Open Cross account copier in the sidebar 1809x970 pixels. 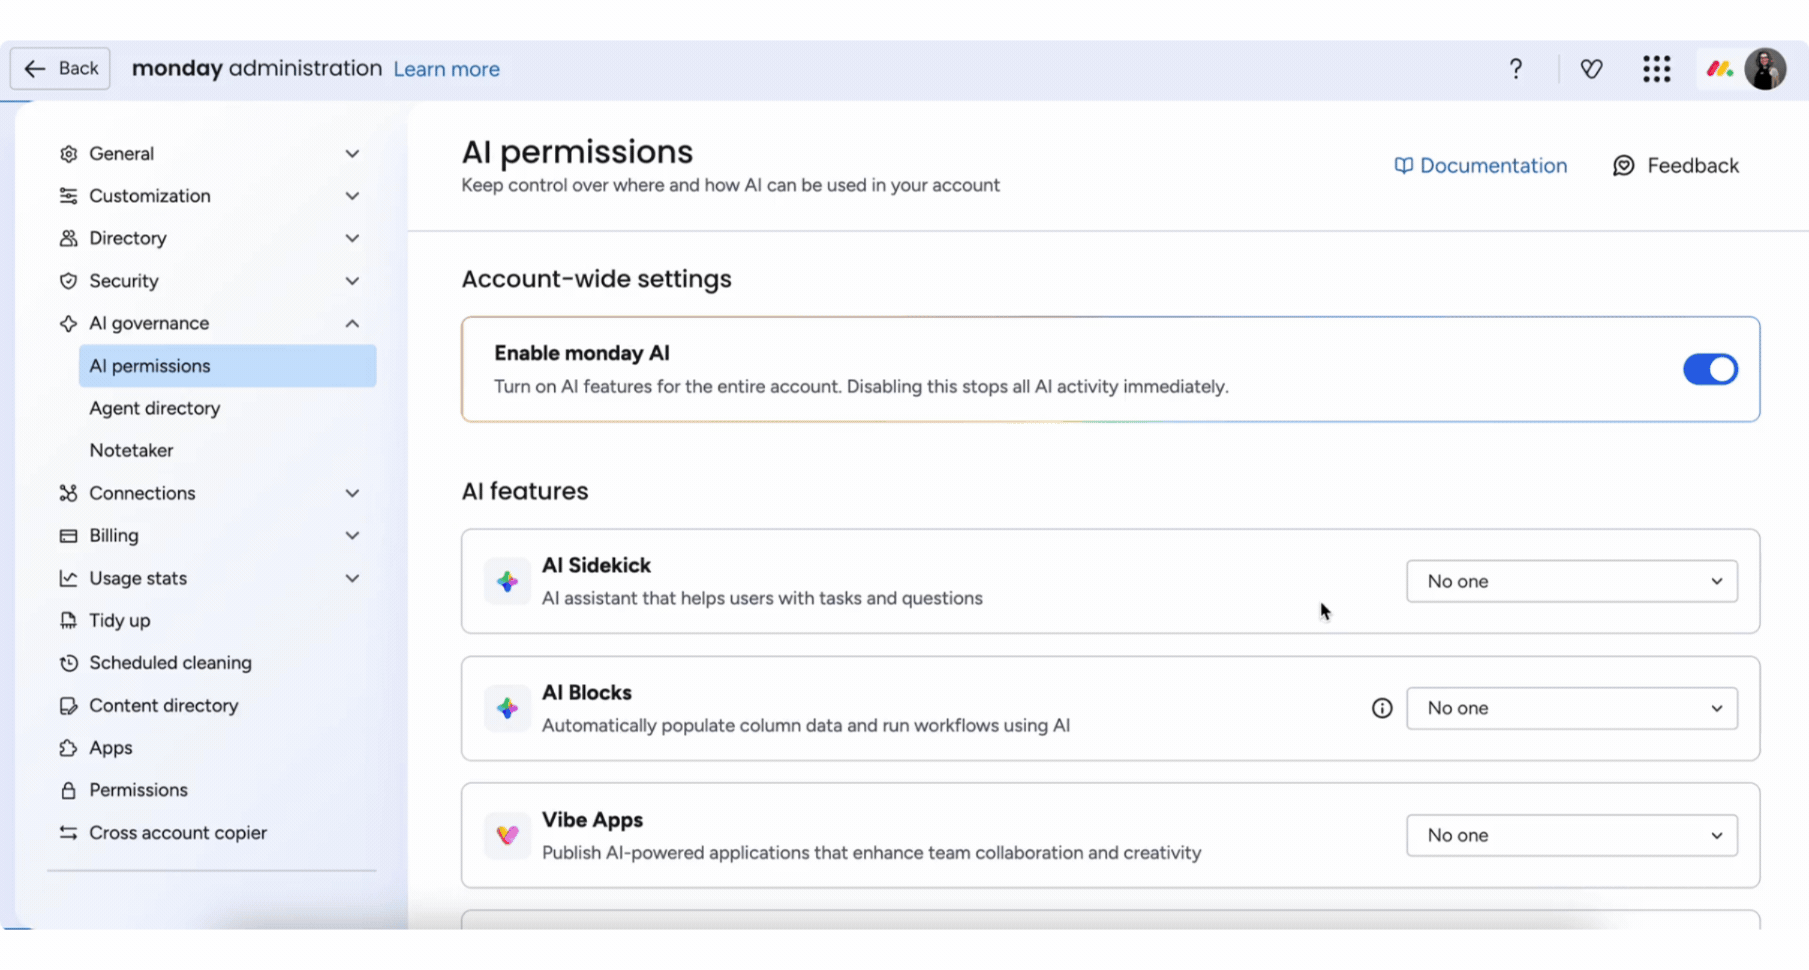[x=178, y=833]
